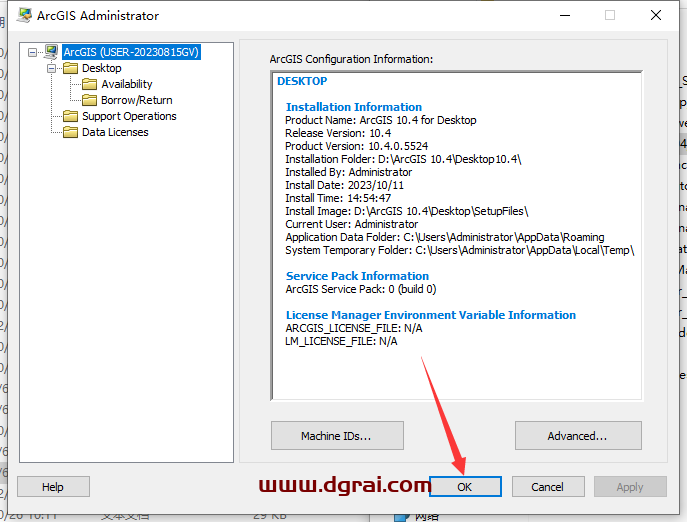Click the ArcGIS Service Pack: 0 (build 0) line
Viewport: 687px width, 522px height.
pos(361,289)
